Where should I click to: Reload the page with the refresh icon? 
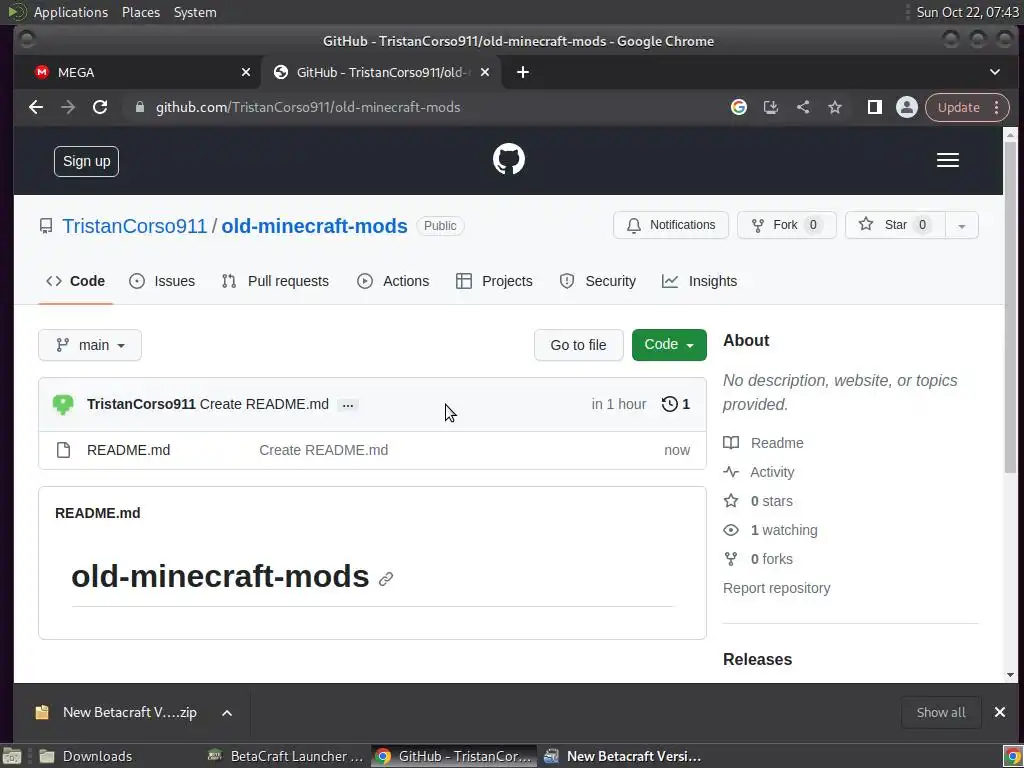tap(100, 107)
